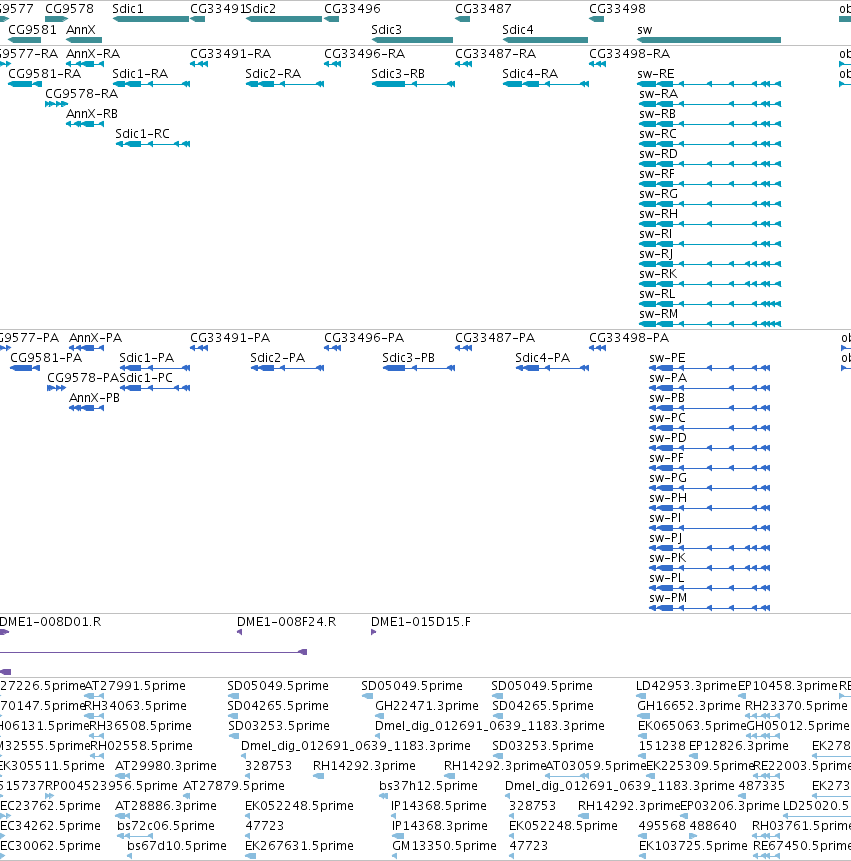851x861 pixels.
Task: Click the Sdic4-PA protein label
Action: pyautogui.click(x=542, y=357)
